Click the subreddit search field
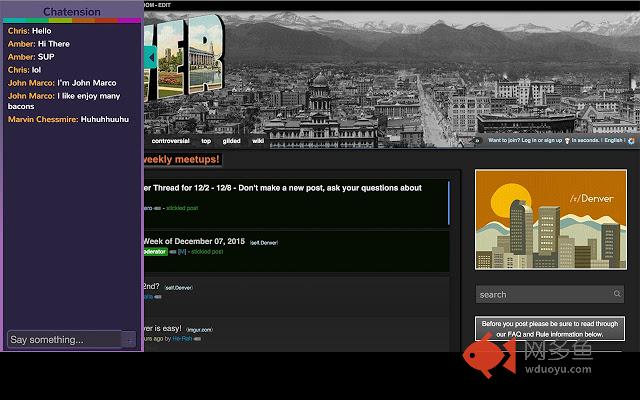 coord(549,294)
